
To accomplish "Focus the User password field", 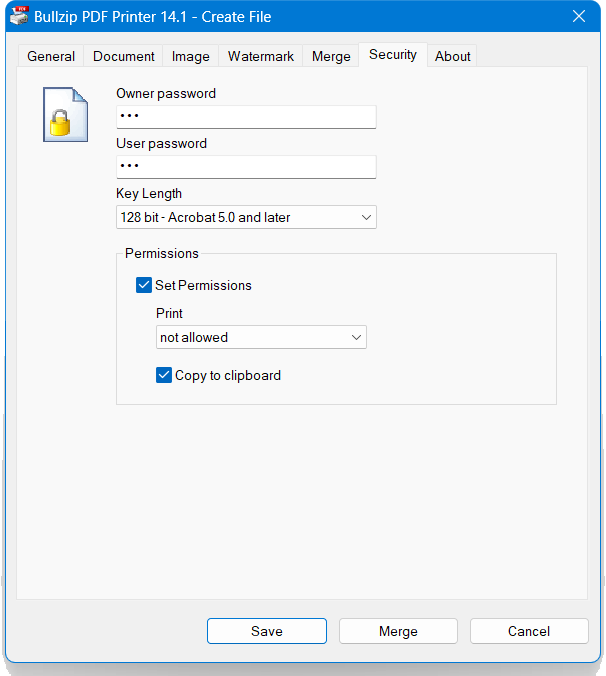I will [246, 167].
